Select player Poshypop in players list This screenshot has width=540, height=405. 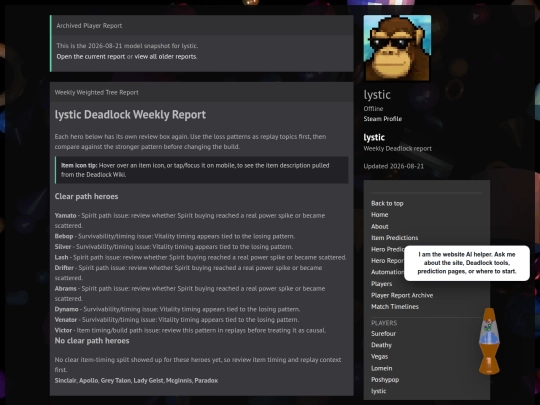coord(385,380)
